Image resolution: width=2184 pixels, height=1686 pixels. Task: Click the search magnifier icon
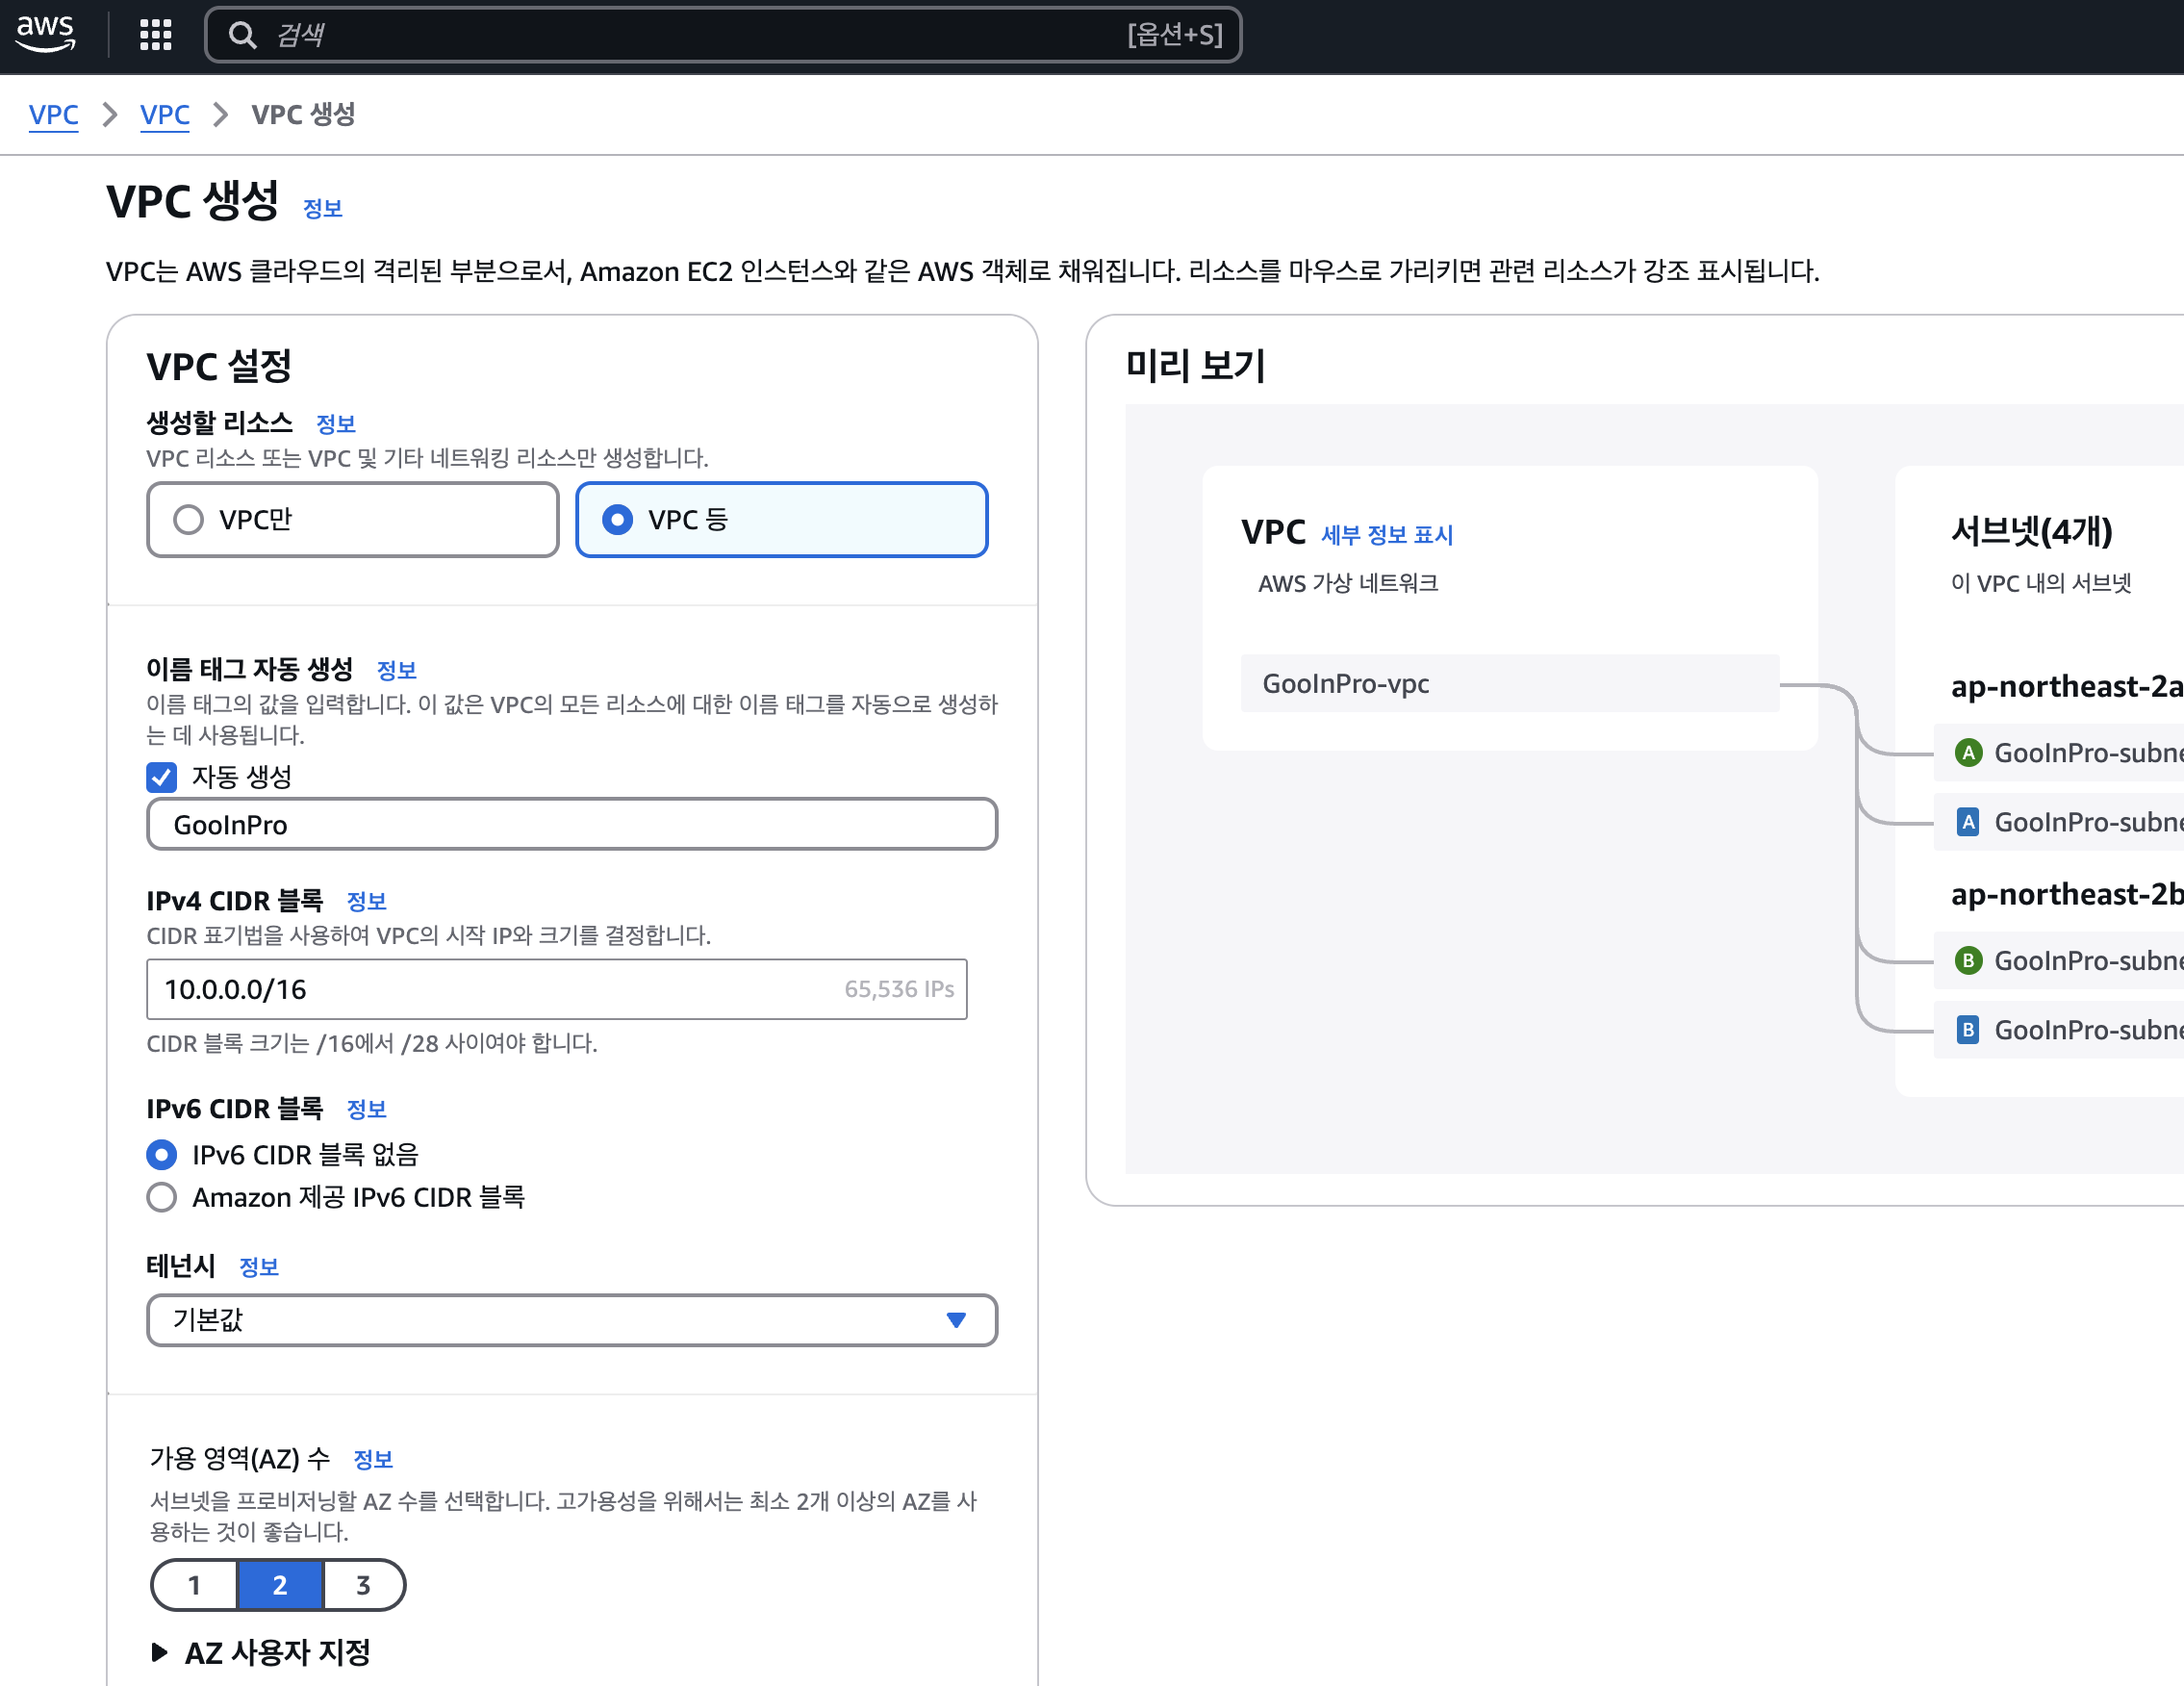tap(243, 34)
